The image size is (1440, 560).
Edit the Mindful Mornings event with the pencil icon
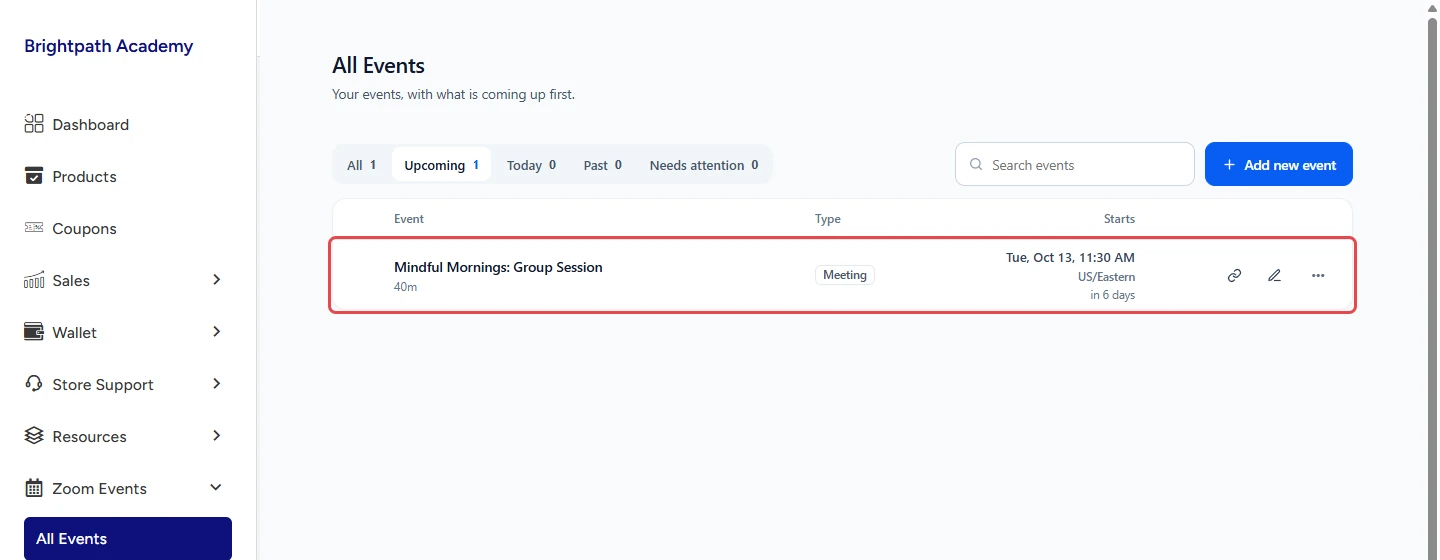(x=1274, y=275)
